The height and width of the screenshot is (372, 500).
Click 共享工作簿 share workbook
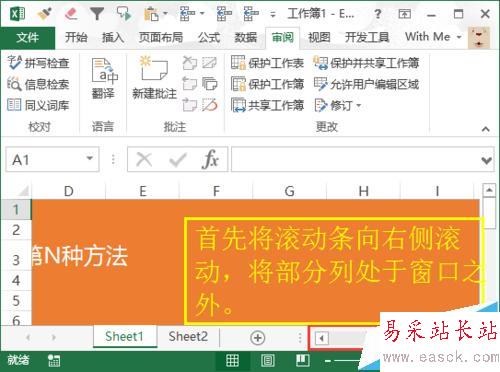[267, 105]
